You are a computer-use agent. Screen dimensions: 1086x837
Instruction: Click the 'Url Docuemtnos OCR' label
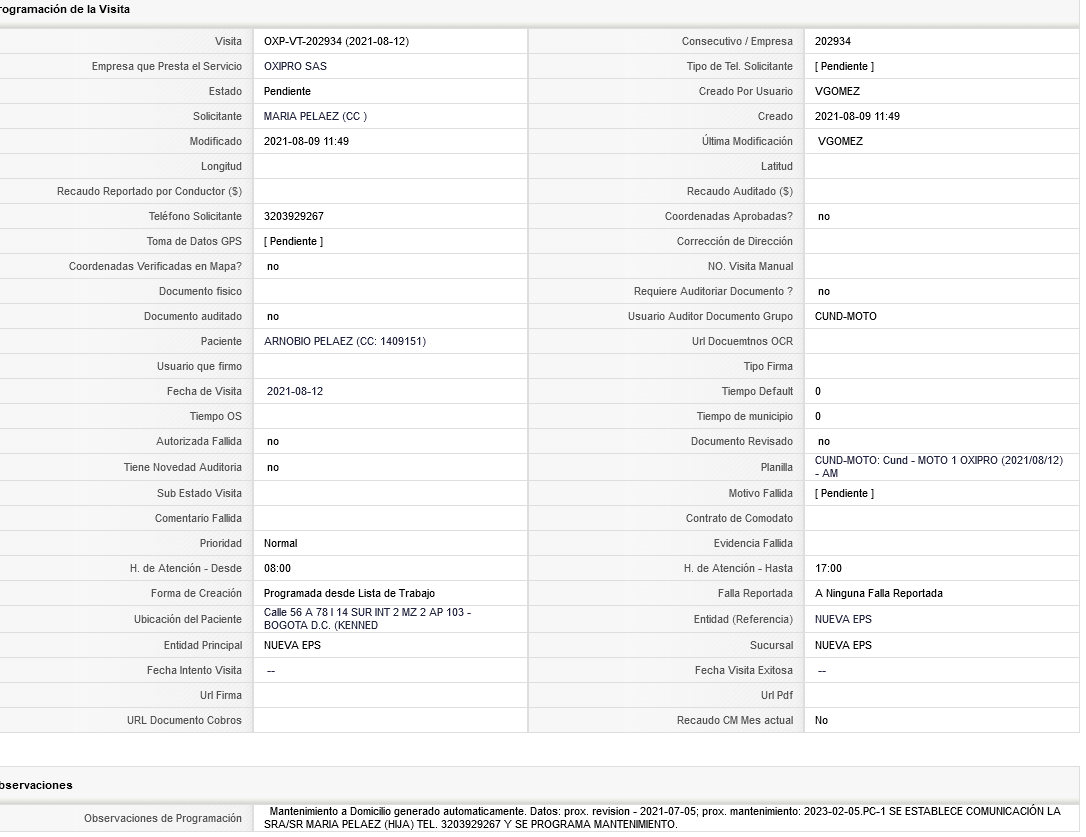[x=742, y=342]
